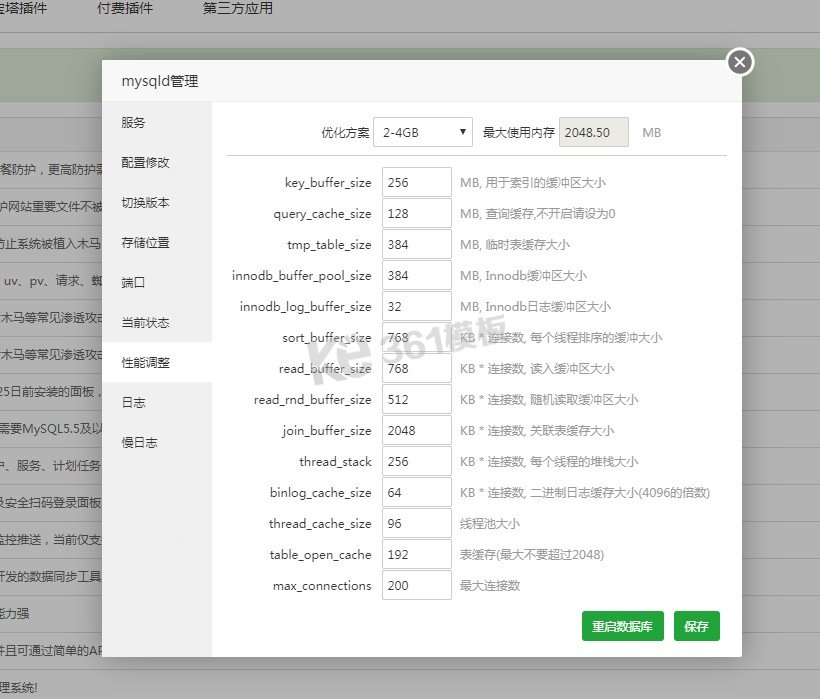Open the 慢日志 tab
The image size is (820, 699).
[157, 442]
